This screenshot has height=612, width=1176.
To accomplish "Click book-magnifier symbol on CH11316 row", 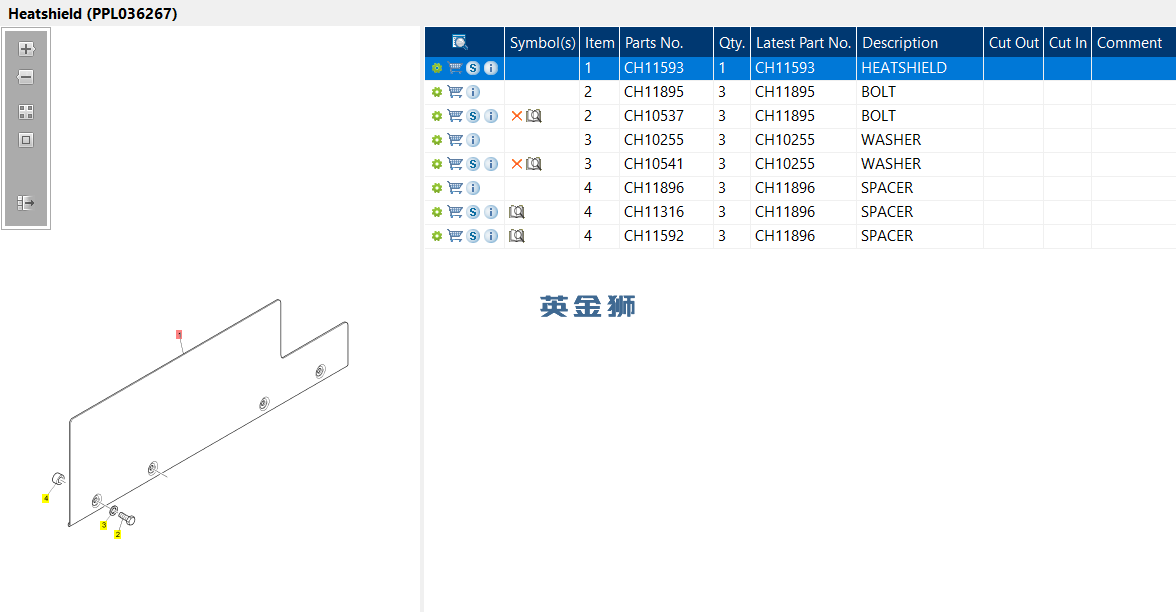I will coord(516,212).
